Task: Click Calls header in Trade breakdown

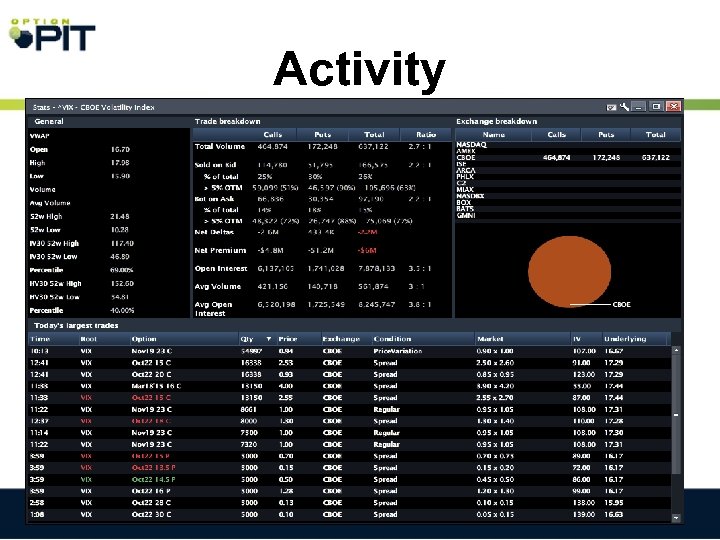Action: pos(272,135)
